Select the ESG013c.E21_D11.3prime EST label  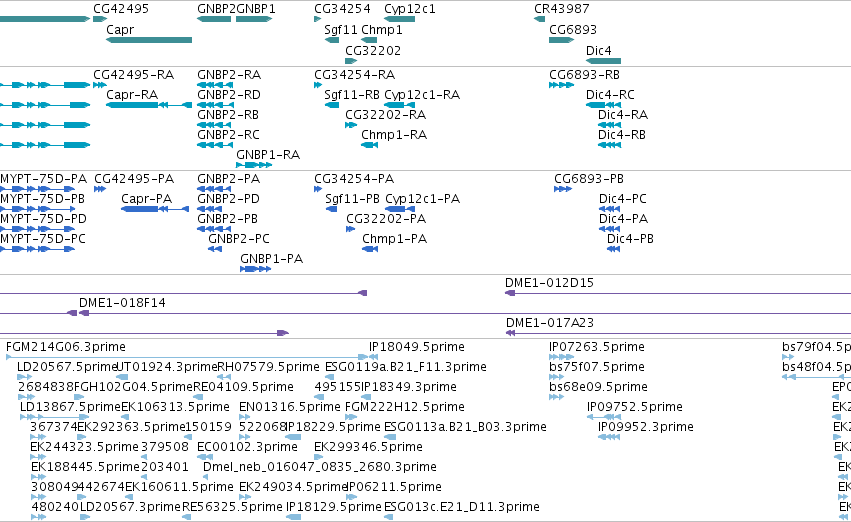coord(462,507)
